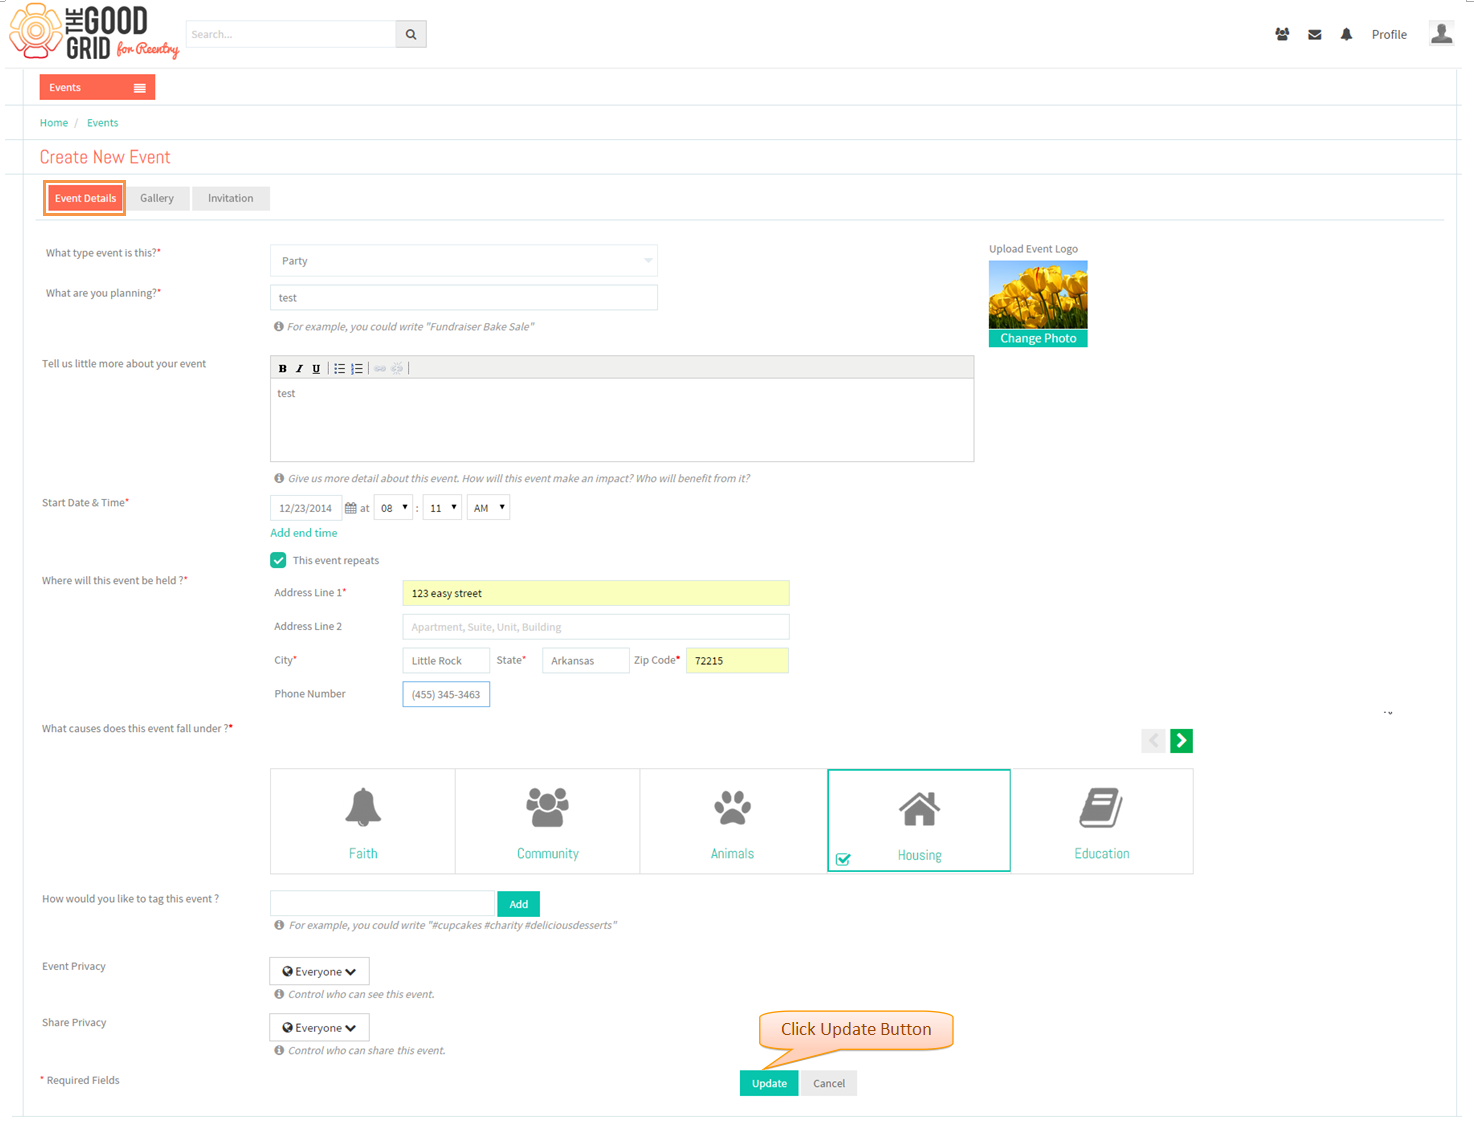Switch to the Gallery tab

tap(157, 198)
